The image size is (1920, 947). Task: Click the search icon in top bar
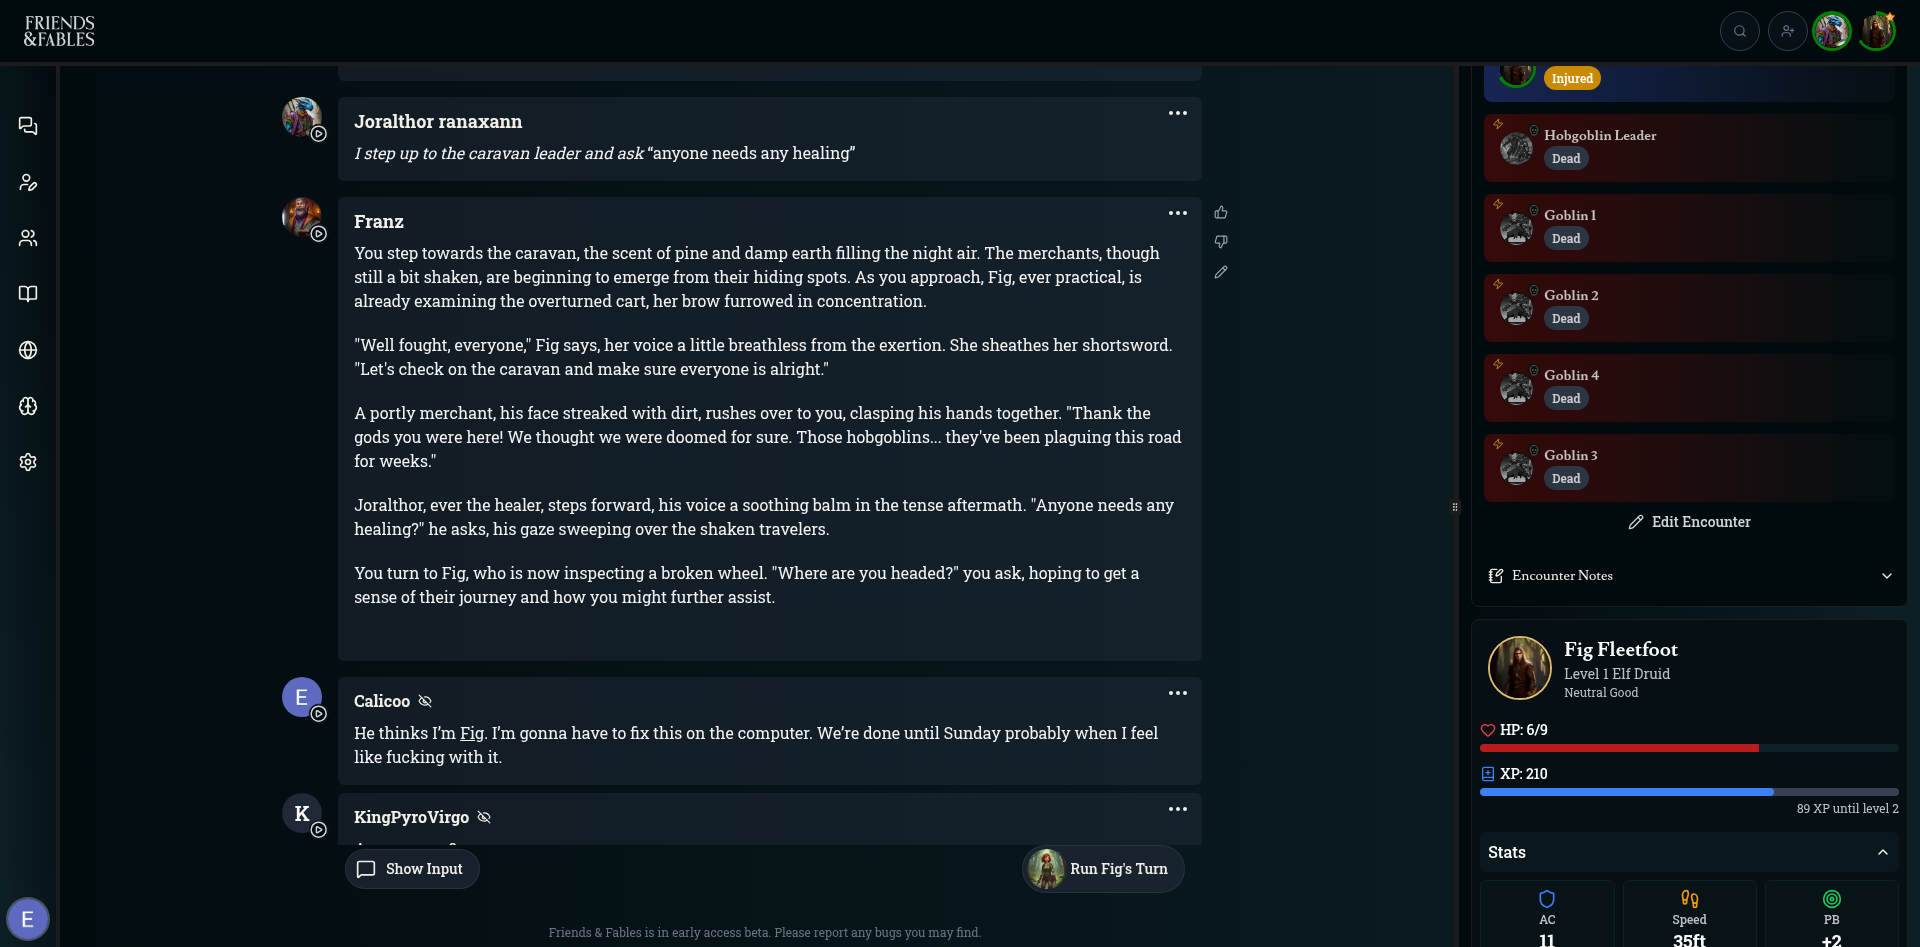pyautogui.click(x=1740, y=31)
